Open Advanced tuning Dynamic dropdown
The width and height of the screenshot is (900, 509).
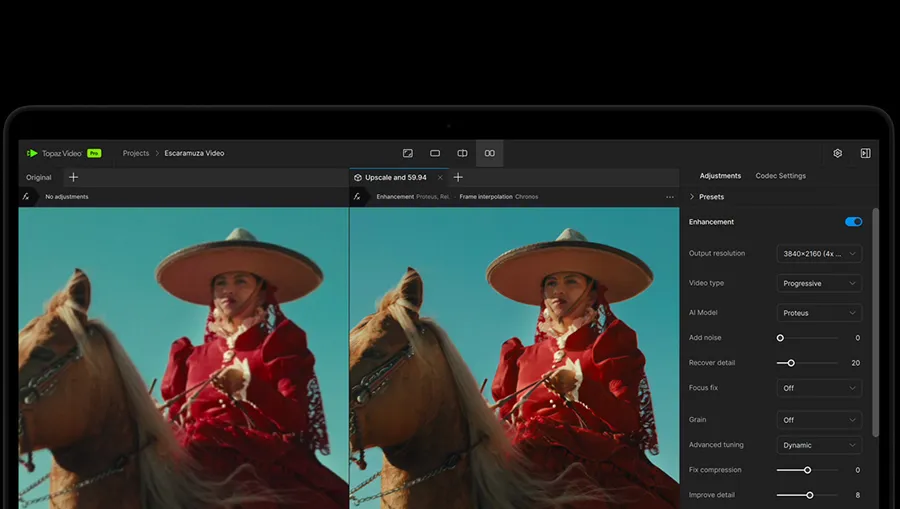click(x=819, y=445)
